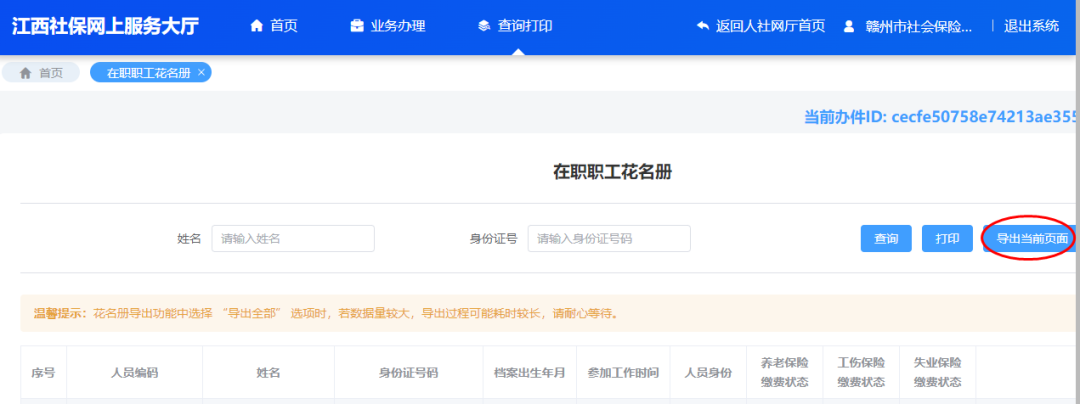Select the 在职职工花名册 tab
1080x404 pixels.
coord(149,72)
